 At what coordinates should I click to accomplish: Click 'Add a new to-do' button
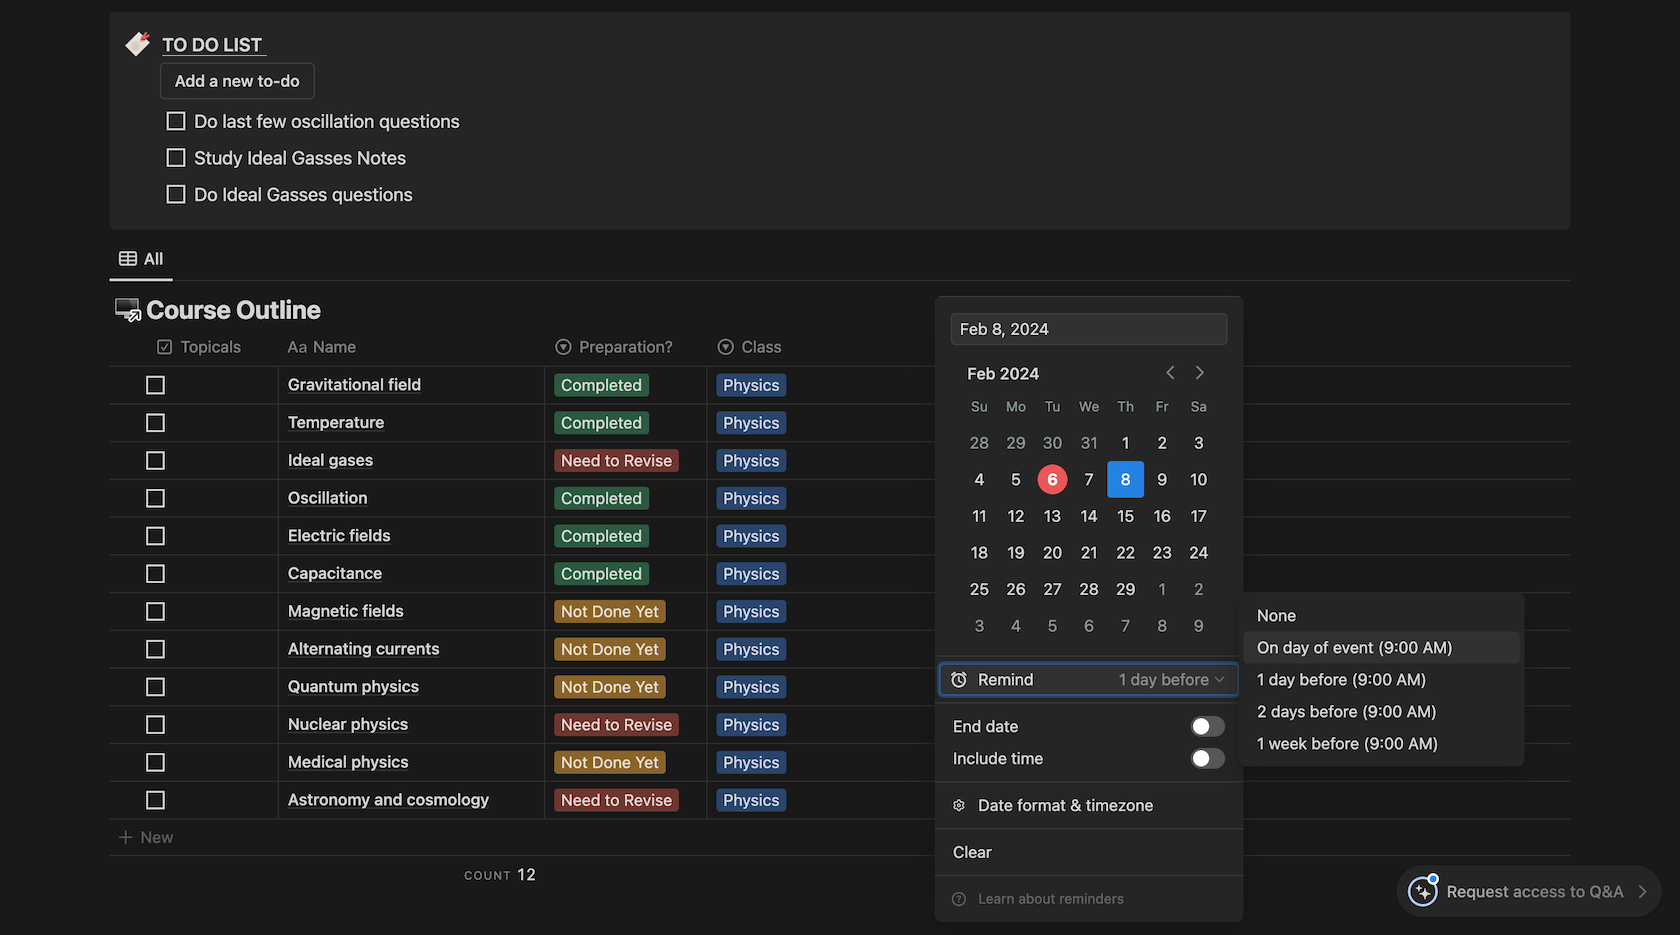point(237,81)
